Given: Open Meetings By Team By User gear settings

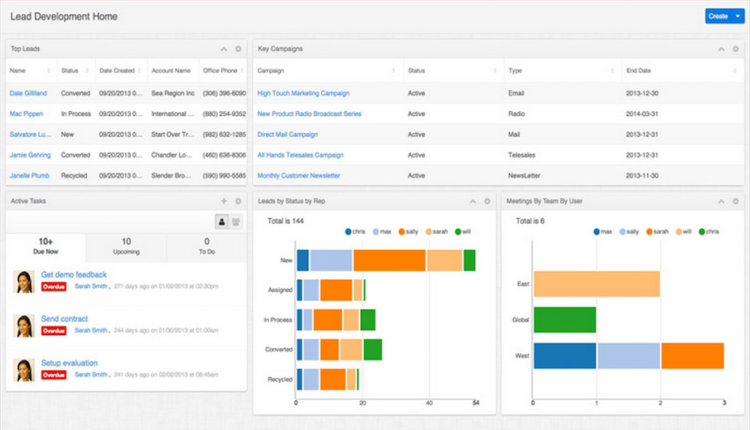Looking at the screenshot, I should pyautogui.click(x=735, y=201).
